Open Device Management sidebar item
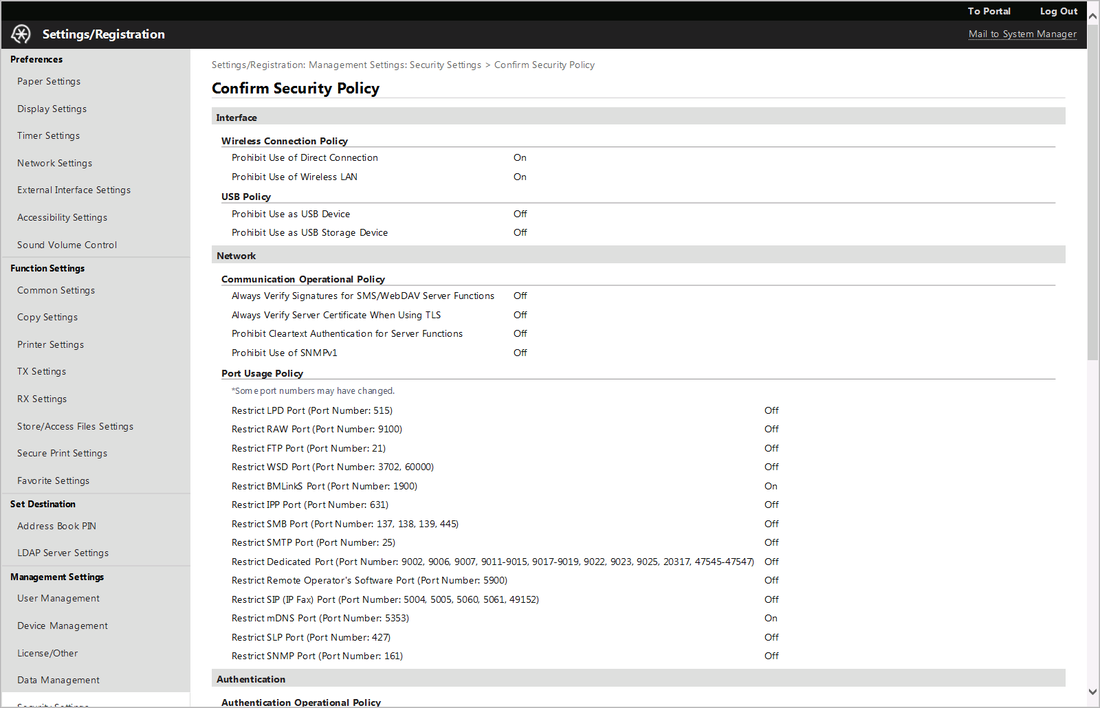The height and width of the screenshot is (708, 1100). pyautogui.click(x=62, y=626)
